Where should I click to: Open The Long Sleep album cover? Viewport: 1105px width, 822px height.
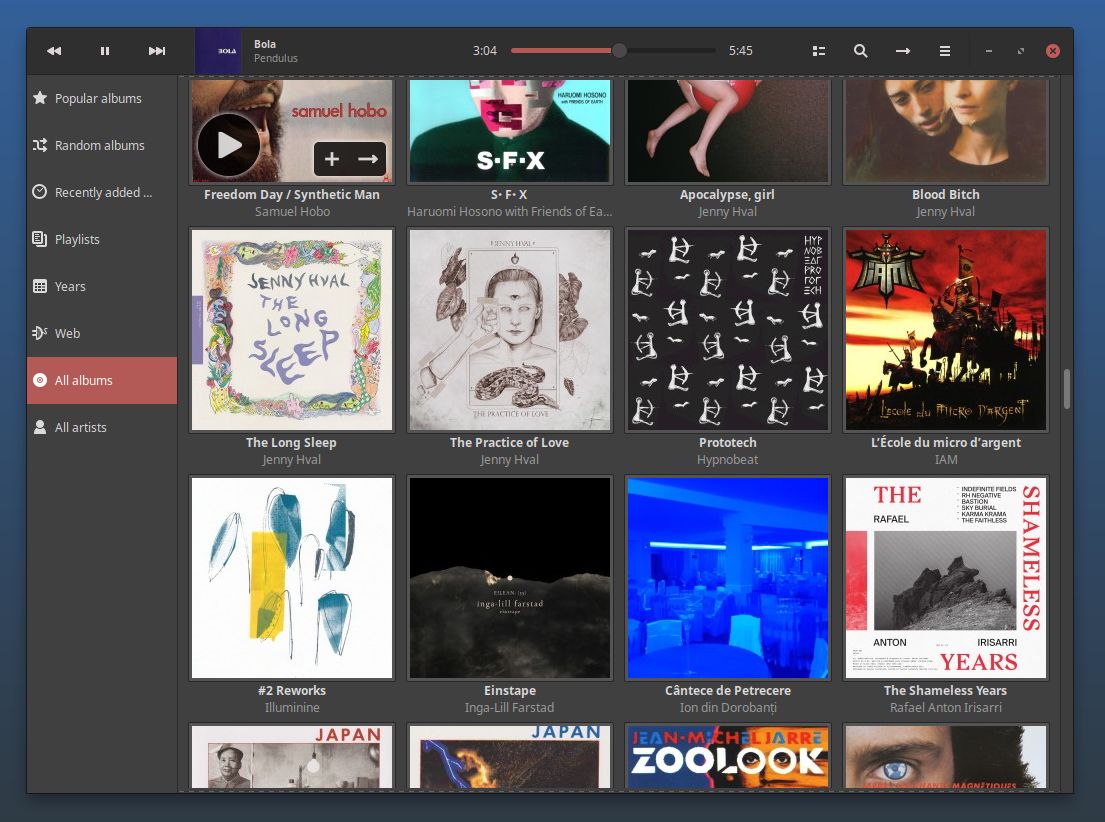[x=292, y=330]
